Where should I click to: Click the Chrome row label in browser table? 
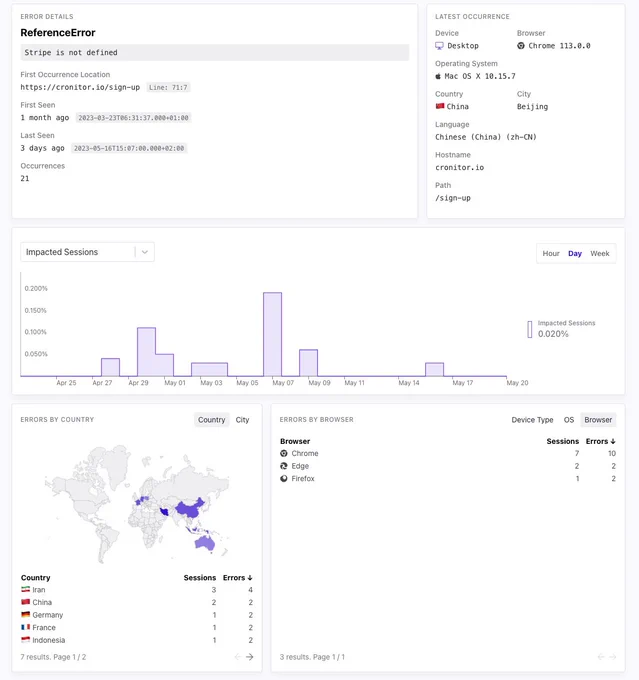(305, 453)
